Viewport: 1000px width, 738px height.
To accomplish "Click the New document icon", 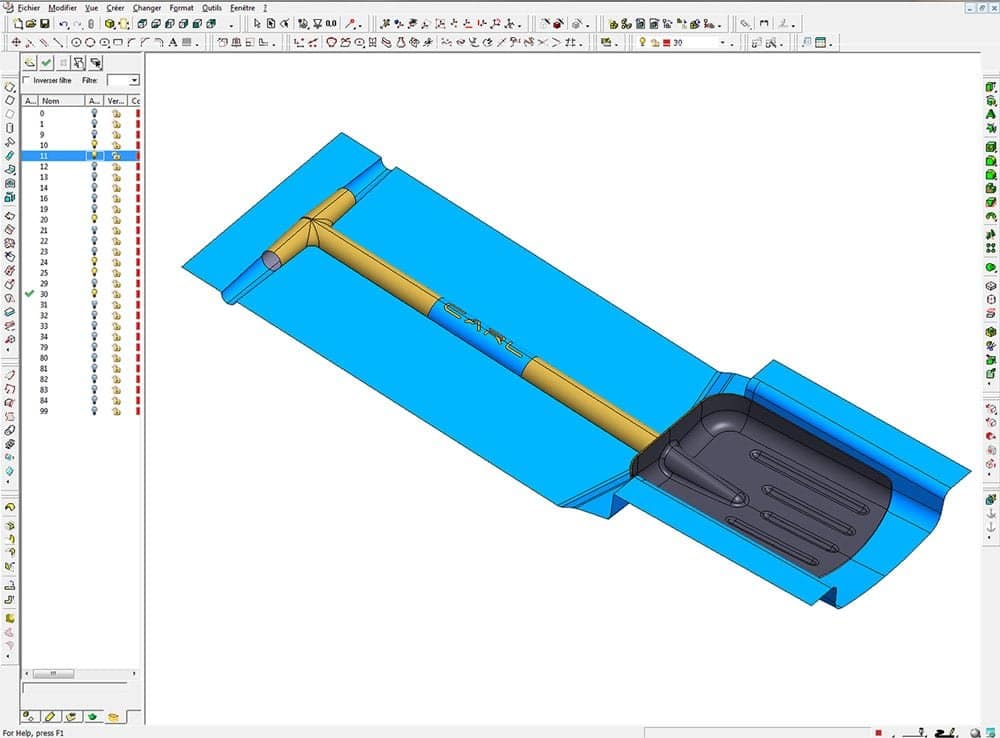I will click(18, 23).
